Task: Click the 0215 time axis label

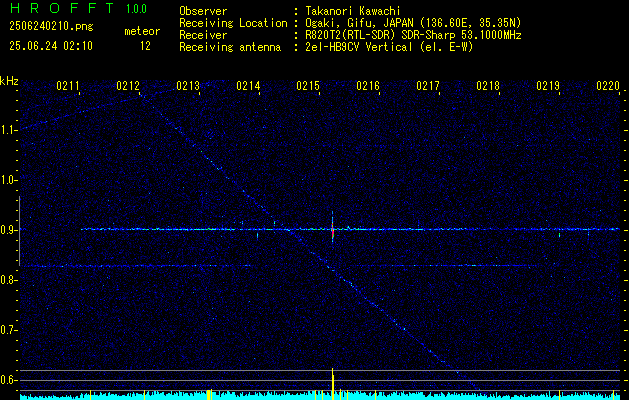Action: click(x=308, y=86)
